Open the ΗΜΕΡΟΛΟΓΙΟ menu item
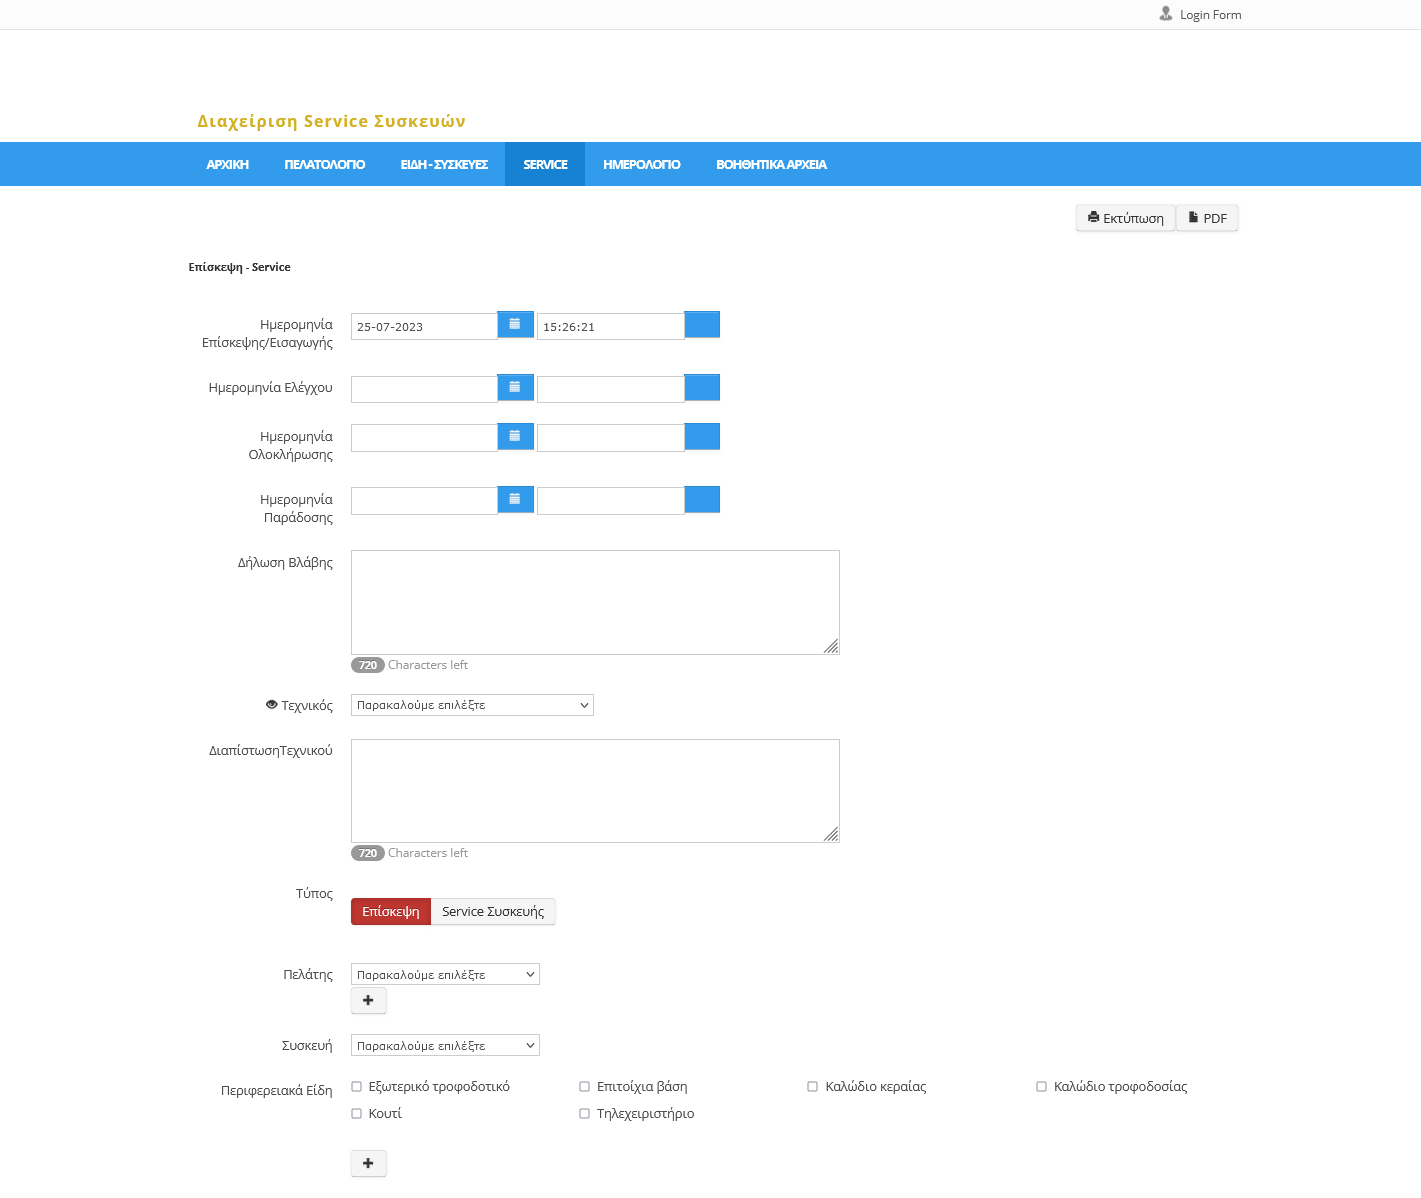 (642, 165)
